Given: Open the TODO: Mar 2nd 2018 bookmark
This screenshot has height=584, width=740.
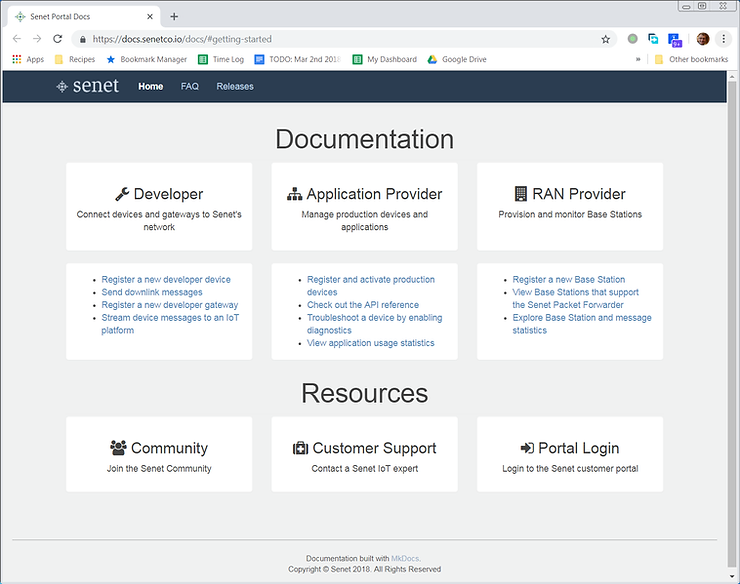Looking at the screenshot, I should [297, 59].
